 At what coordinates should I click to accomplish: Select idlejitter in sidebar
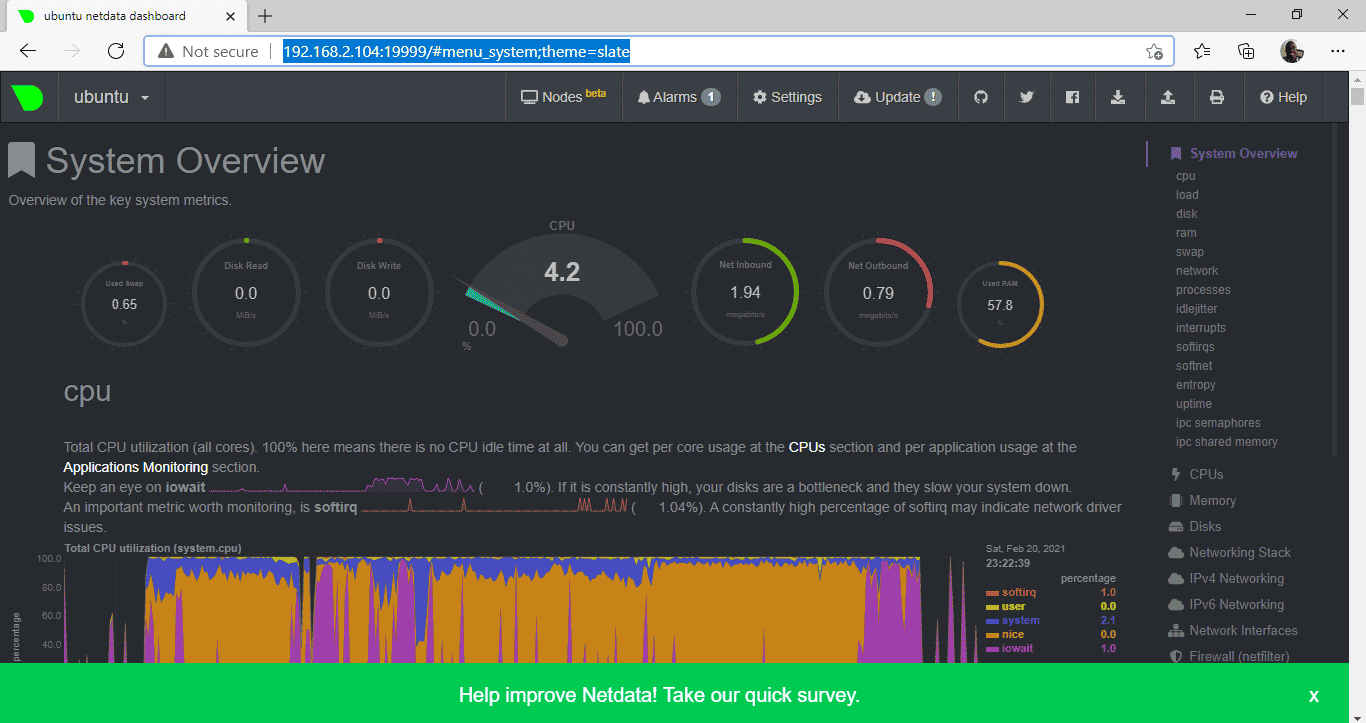click(x=1197, y=309)
